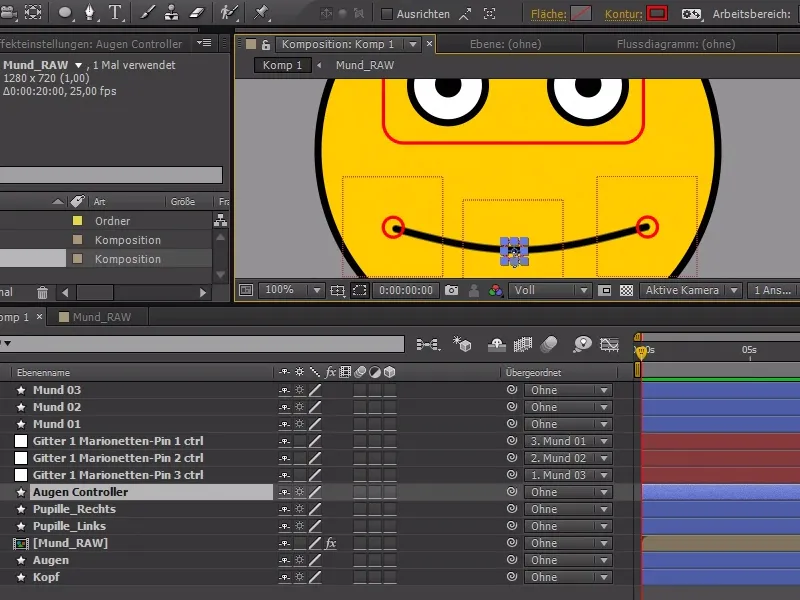Toggle shy switch for Mund 03 layer
Image resolution: width=800 pixels, height=600 pixels.
click(x=284, y=390)
